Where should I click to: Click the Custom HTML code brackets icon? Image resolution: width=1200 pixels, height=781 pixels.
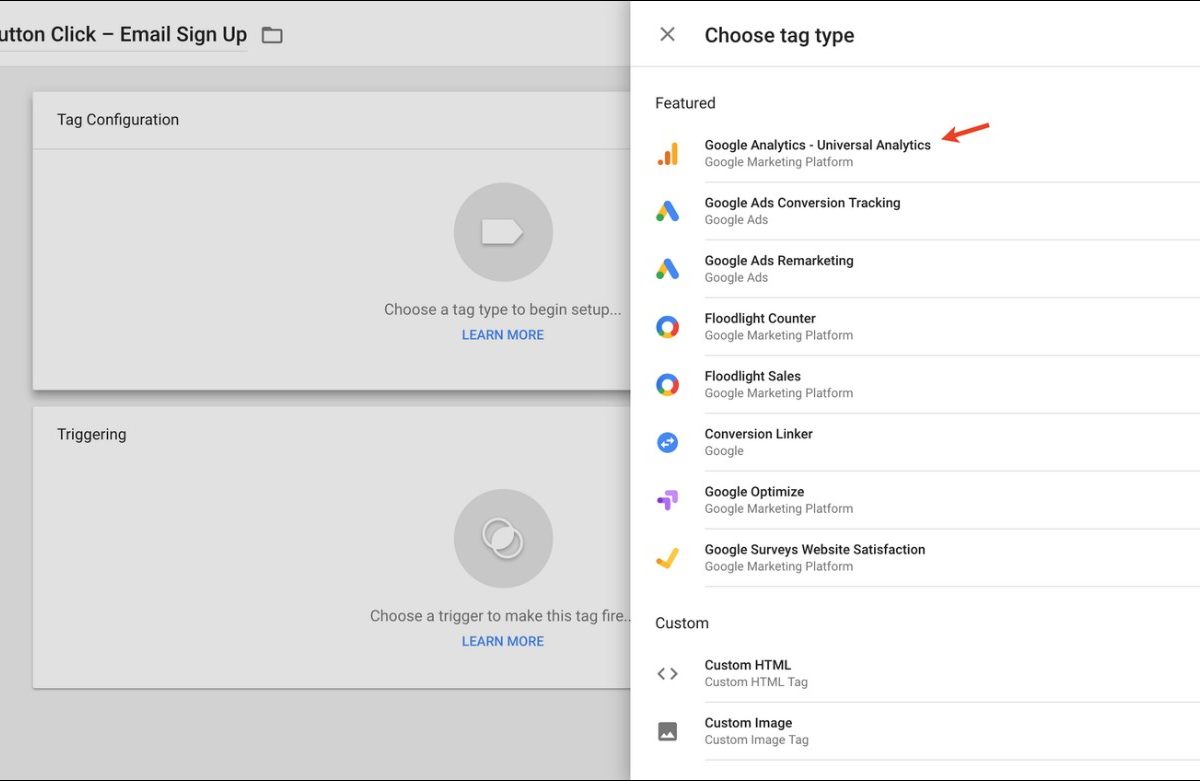pos(667,674)
